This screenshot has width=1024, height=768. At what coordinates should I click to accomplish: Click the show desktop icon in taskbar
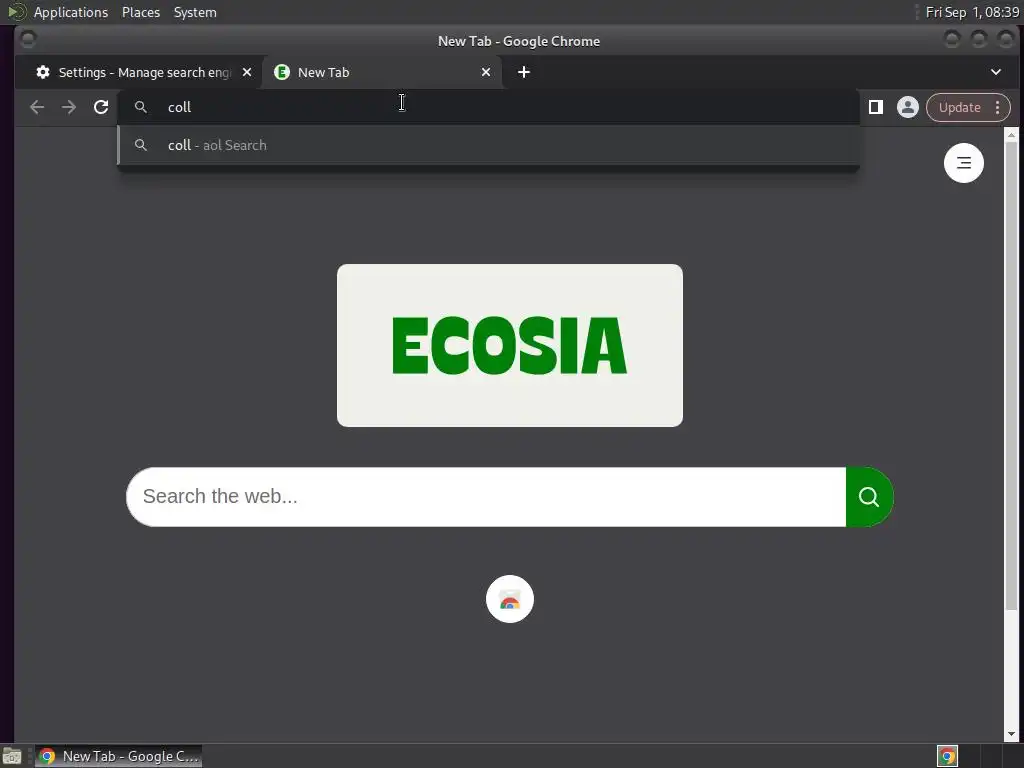click(x=12, y=756)
